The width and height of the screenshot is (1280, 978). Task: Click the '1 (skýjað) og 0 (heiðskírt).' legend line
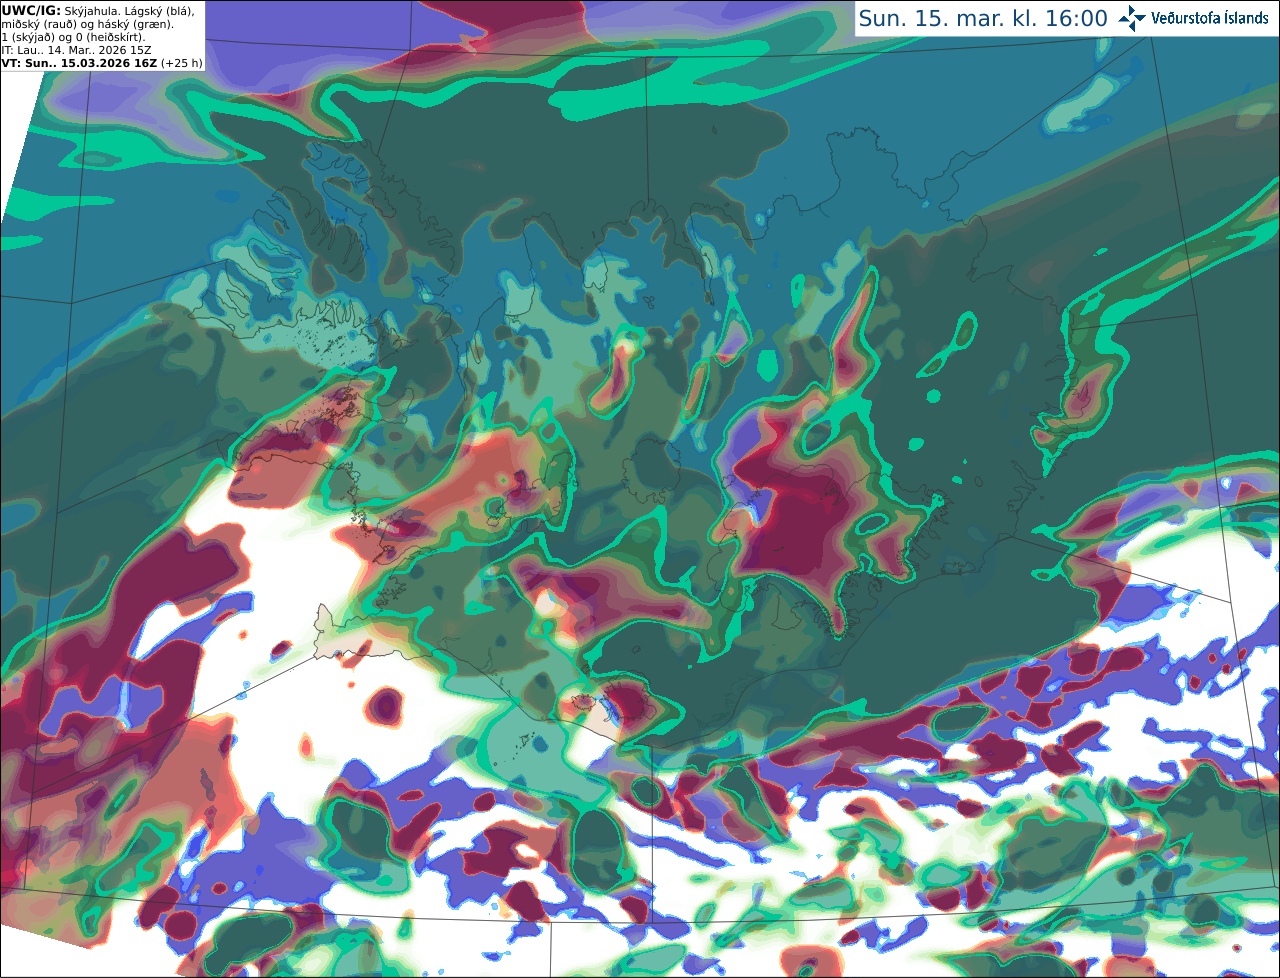tap(73, 36)
